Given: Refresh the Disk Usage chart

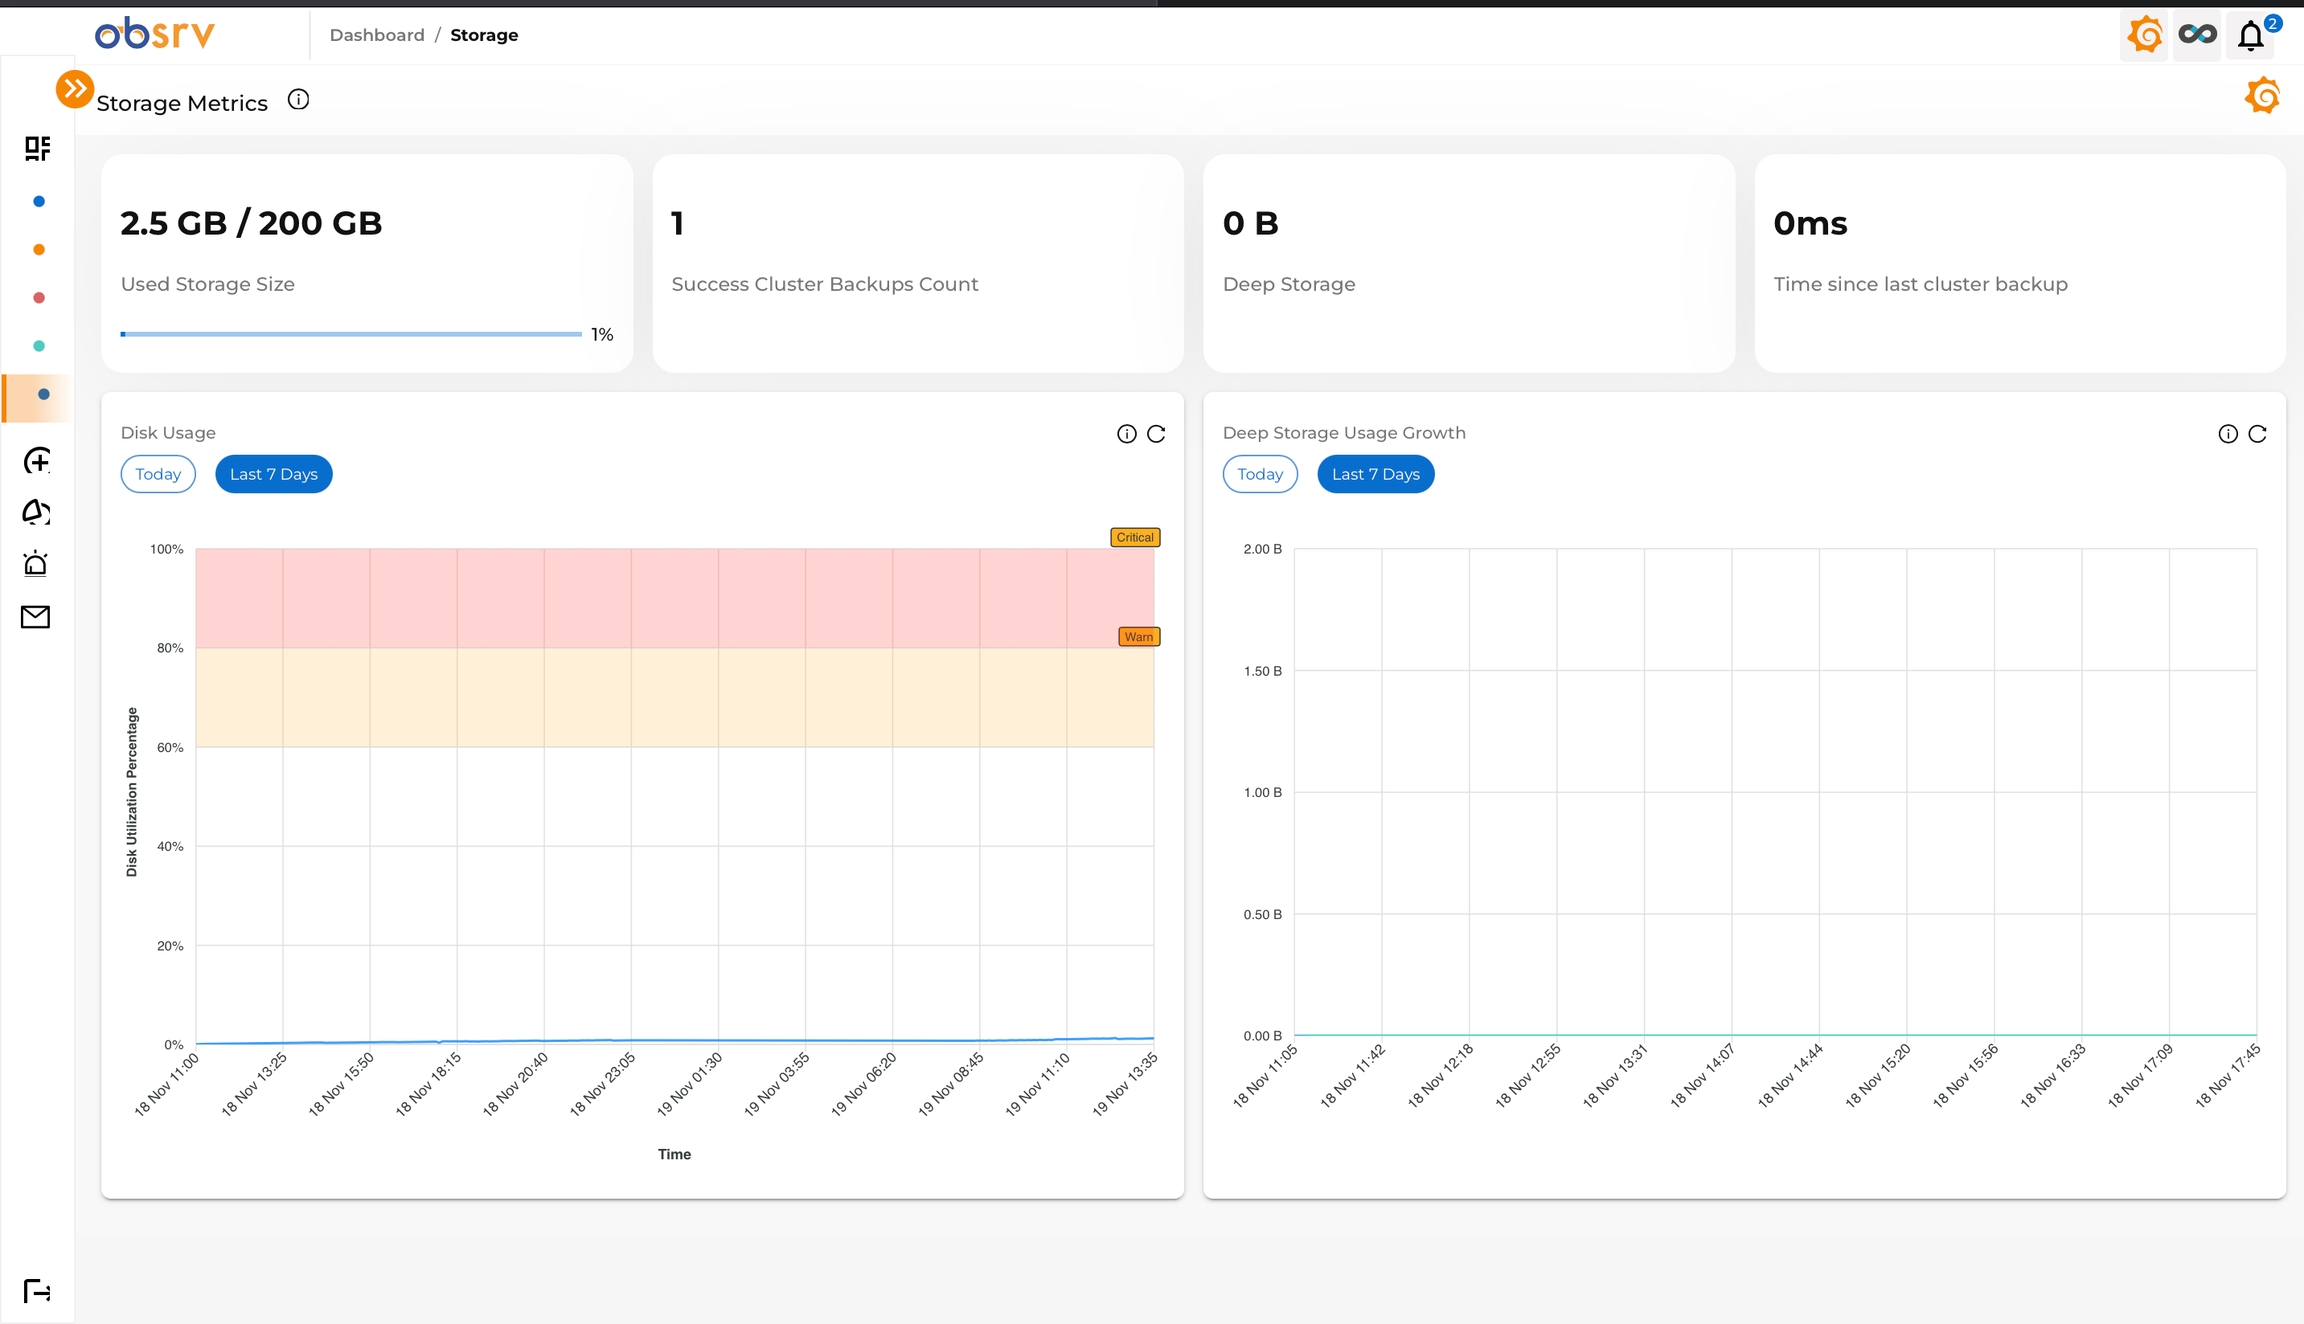Looking at the screenshot, I should 1156,434.
